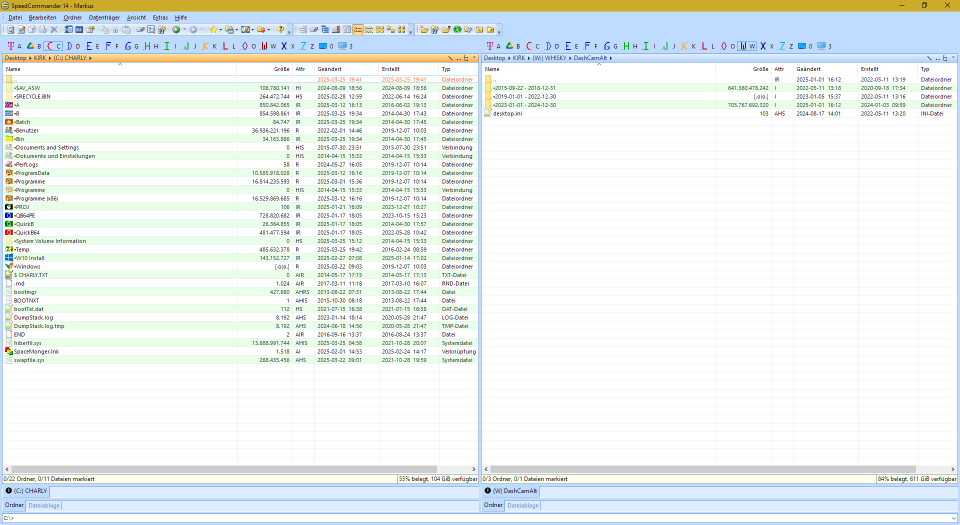Viewport: 960px width, 525px height.
Task: Click the Windows folder icon in left pane
Action: point(9,266)
